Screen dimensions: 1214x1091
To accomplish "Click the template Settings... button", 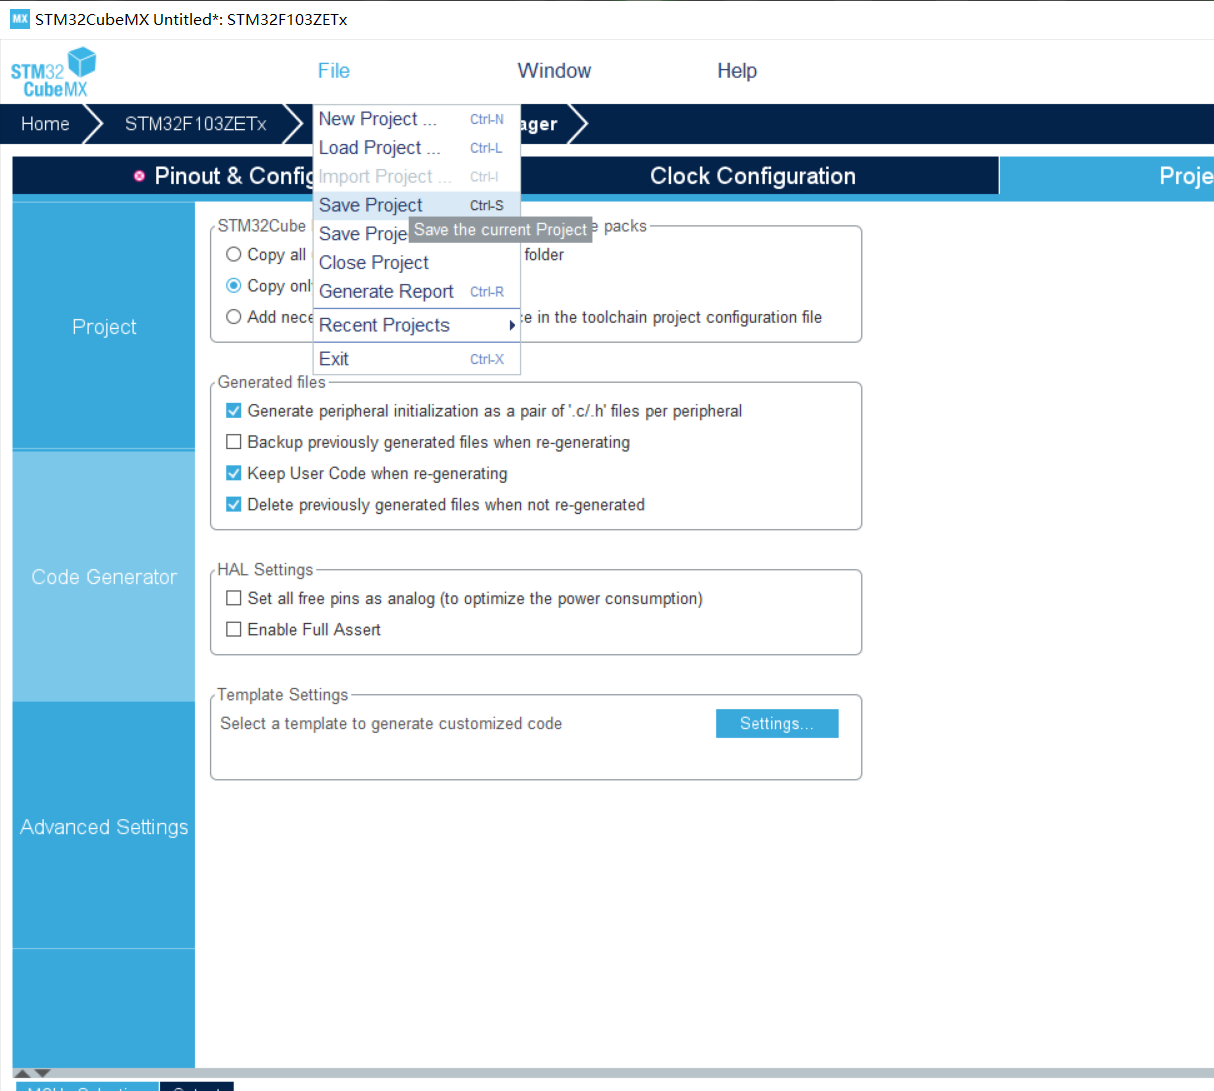I will [x=777, y=724].
